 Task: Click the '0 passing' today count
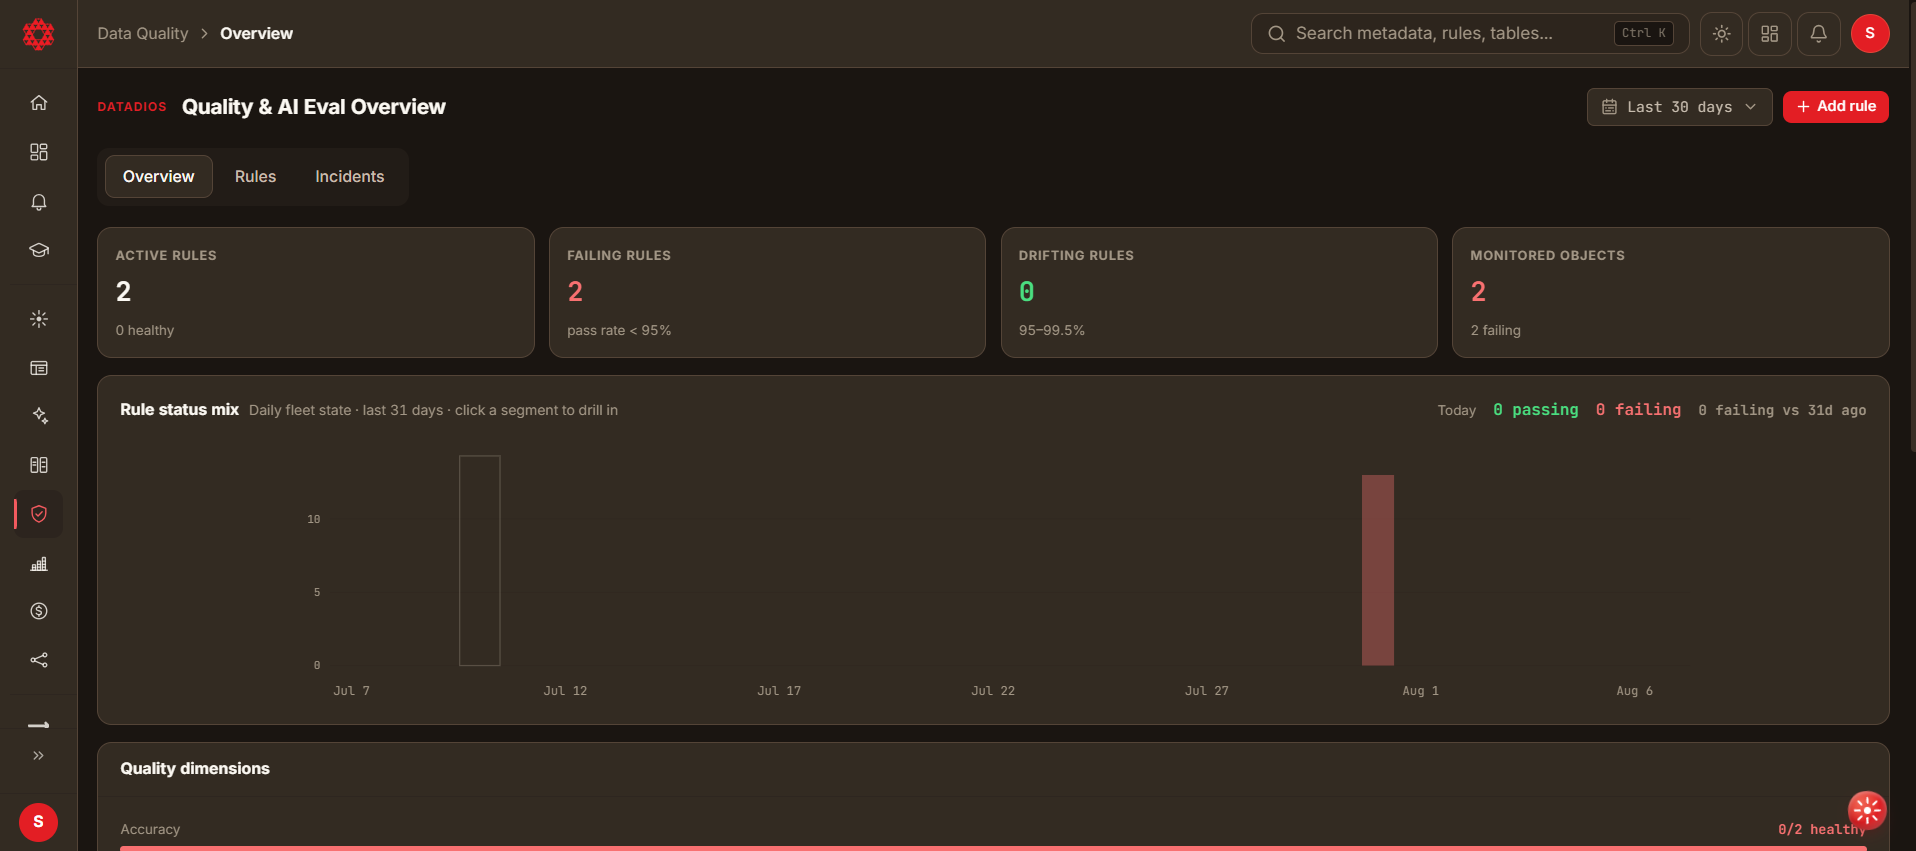click(1536, 410)
